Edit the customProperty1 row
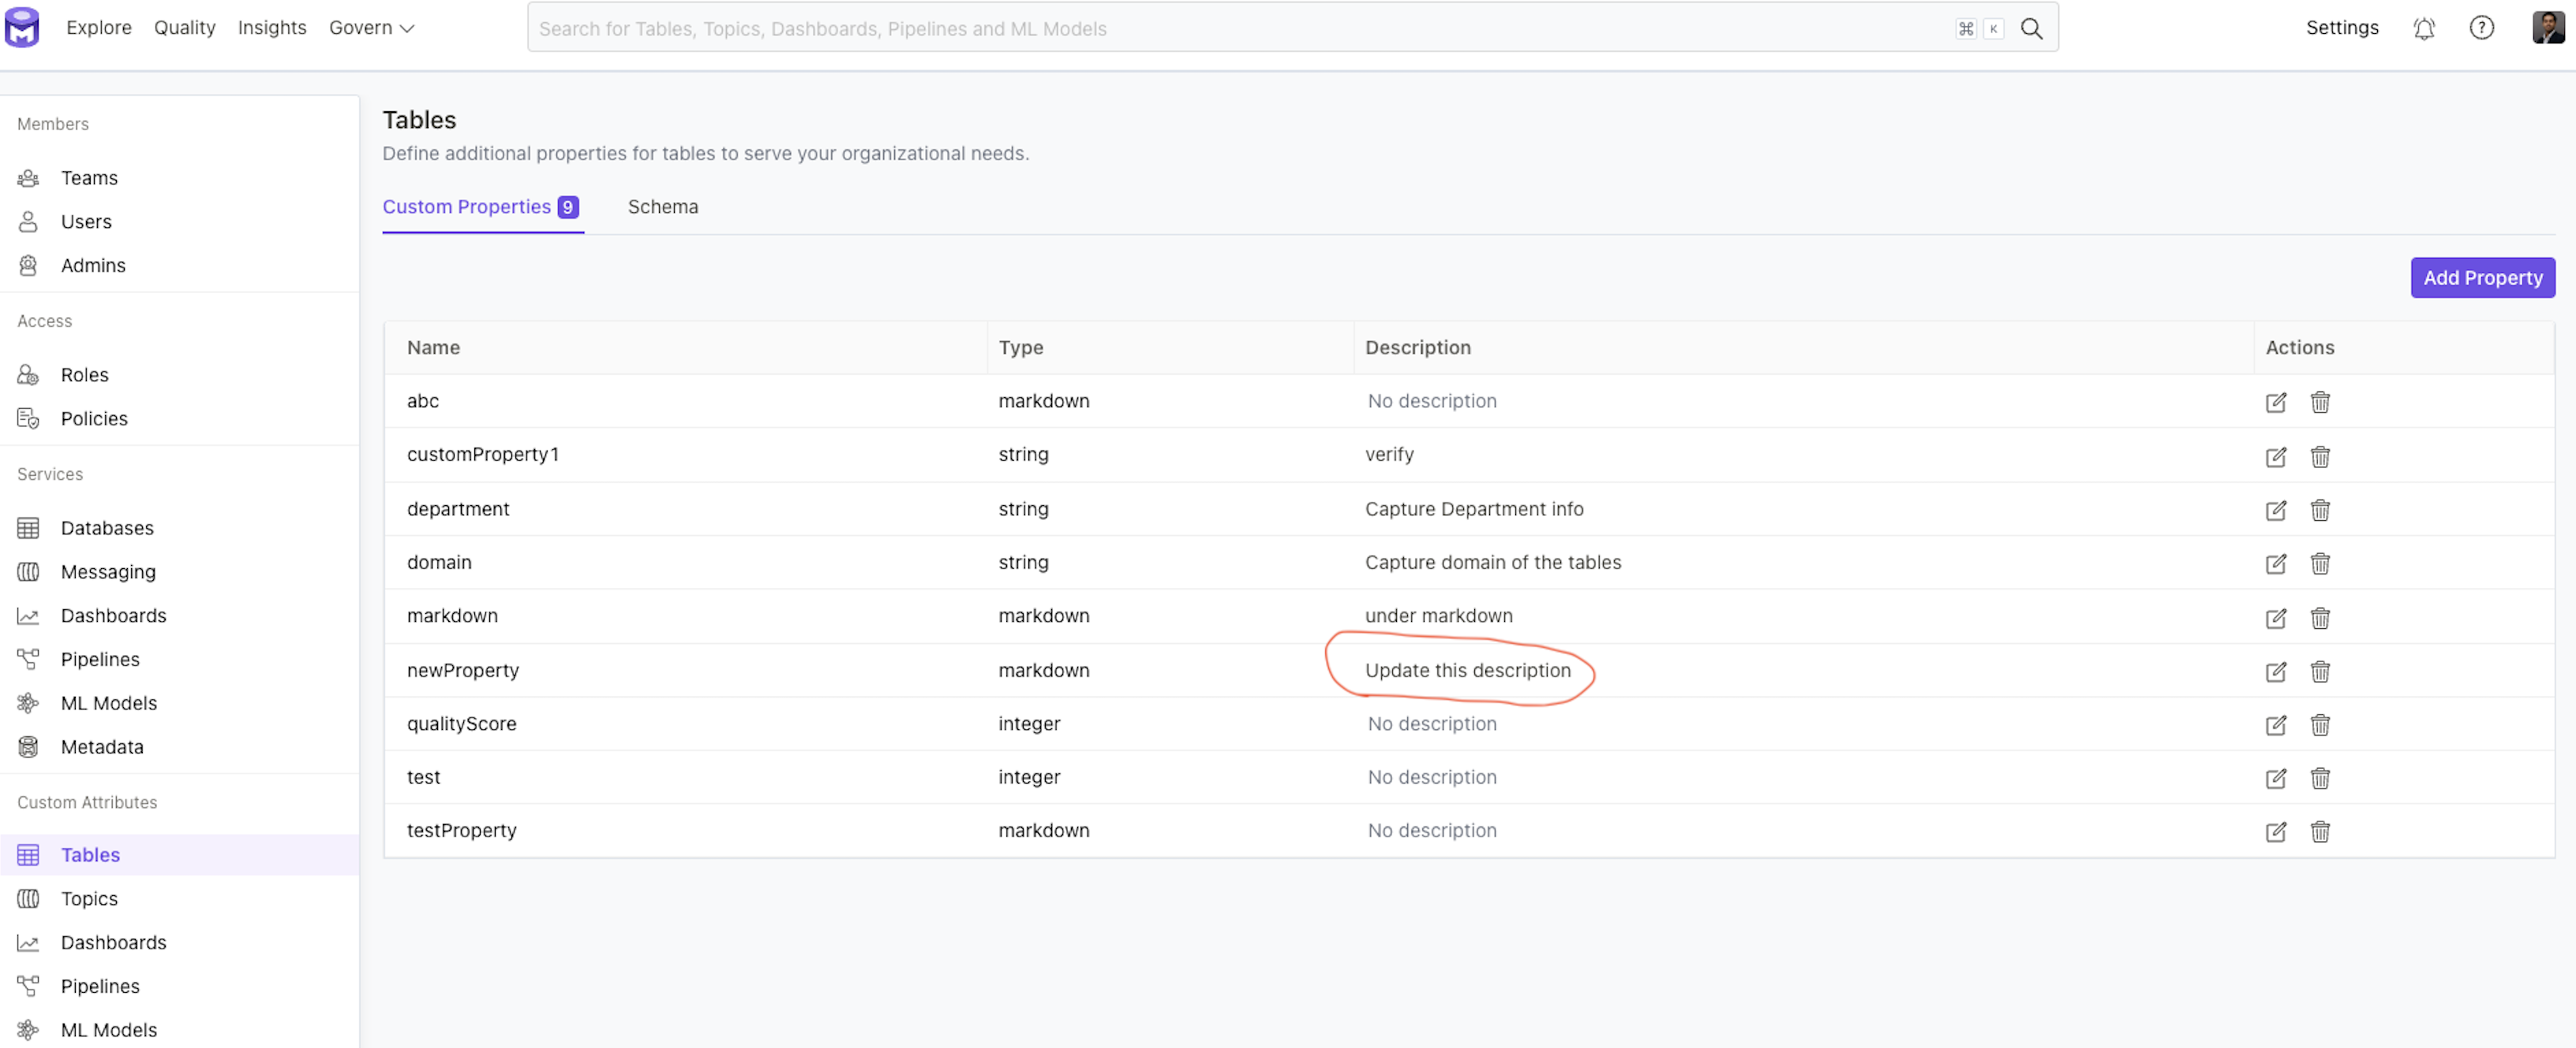Screen dimensions: 2576x1048 (2276, 456)
